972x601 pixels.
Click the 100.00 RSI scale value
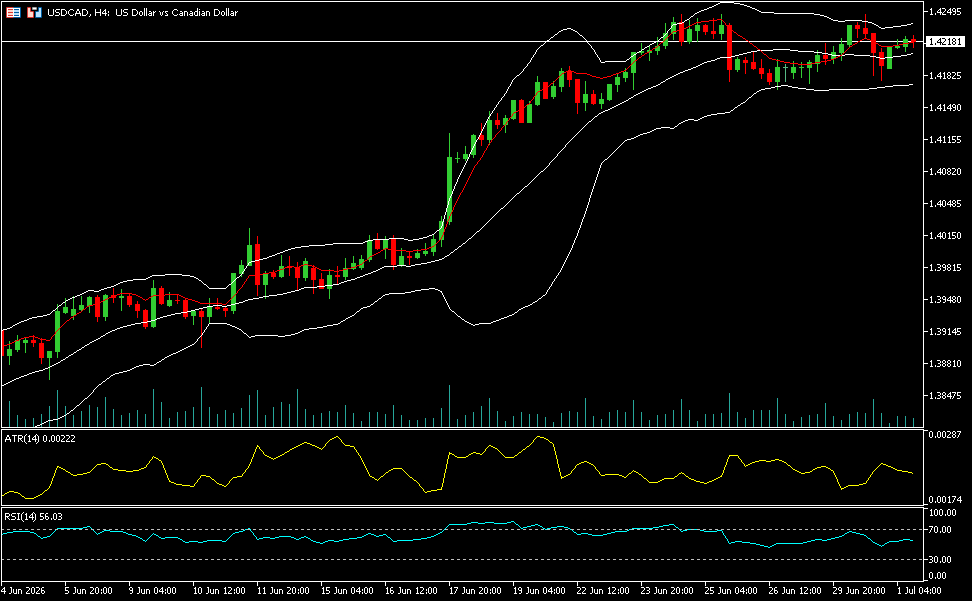click(x=942, y=513)
